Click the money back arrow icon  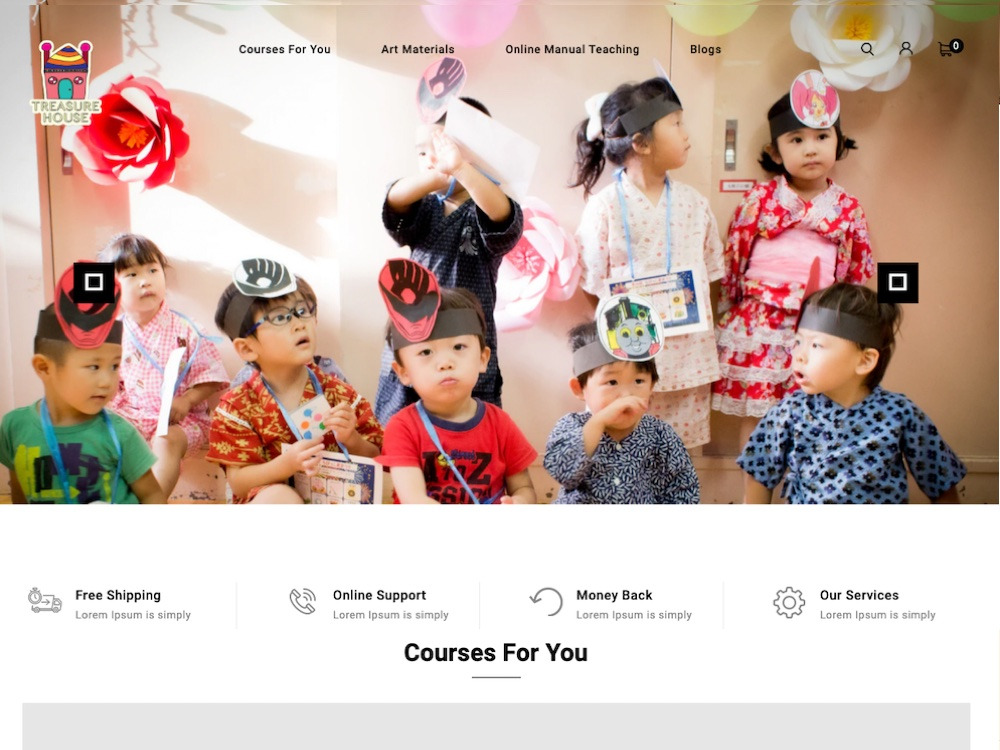coord(547,602)
